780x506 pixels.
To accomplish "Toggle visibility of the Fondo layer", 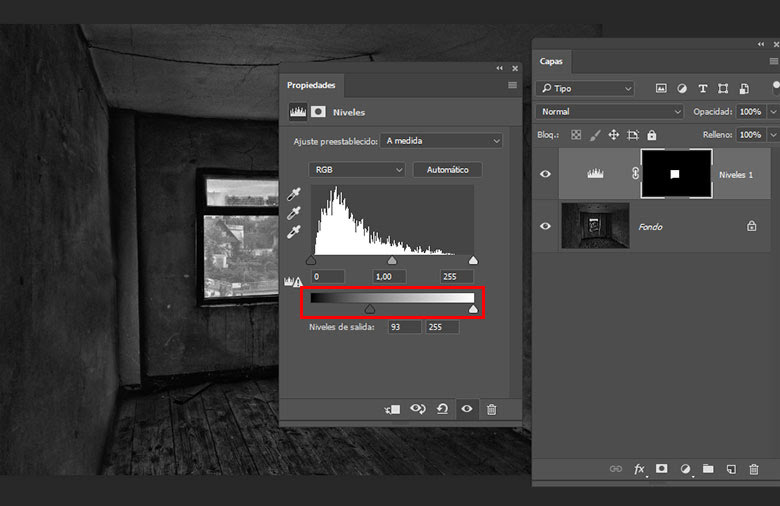I will click(545, 227).
